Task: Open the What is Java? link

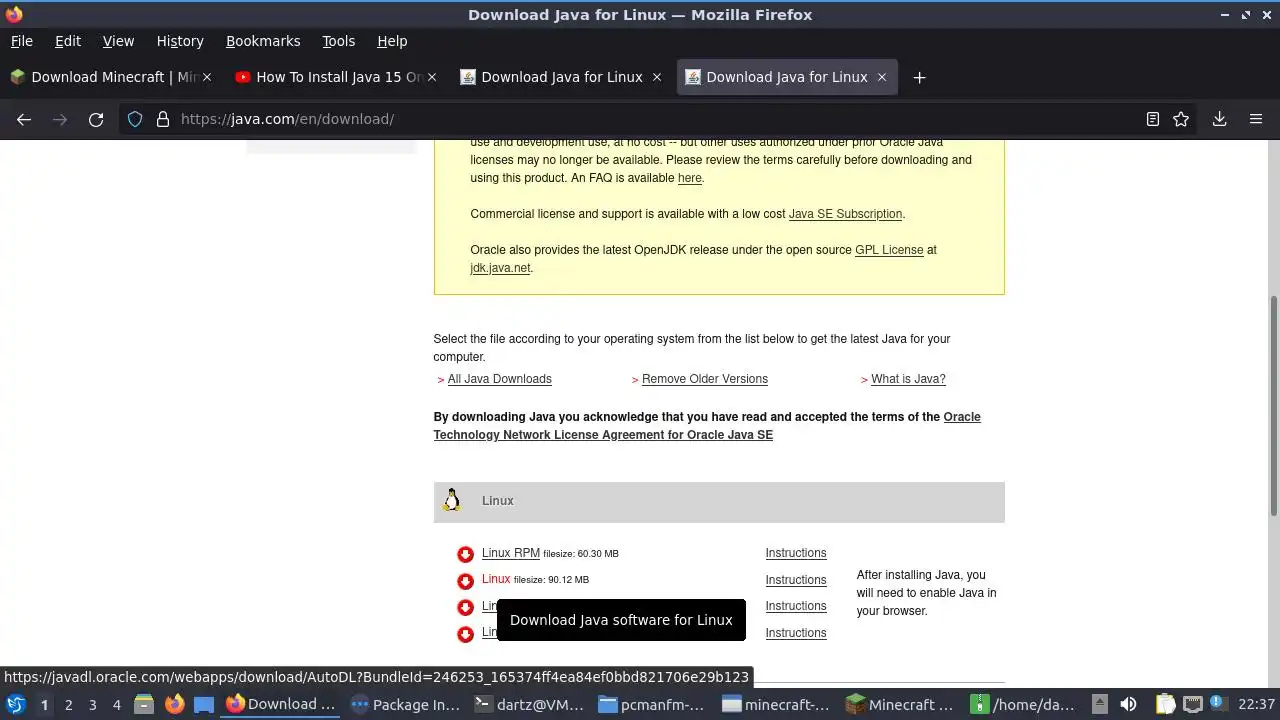Action: point(908,379)
